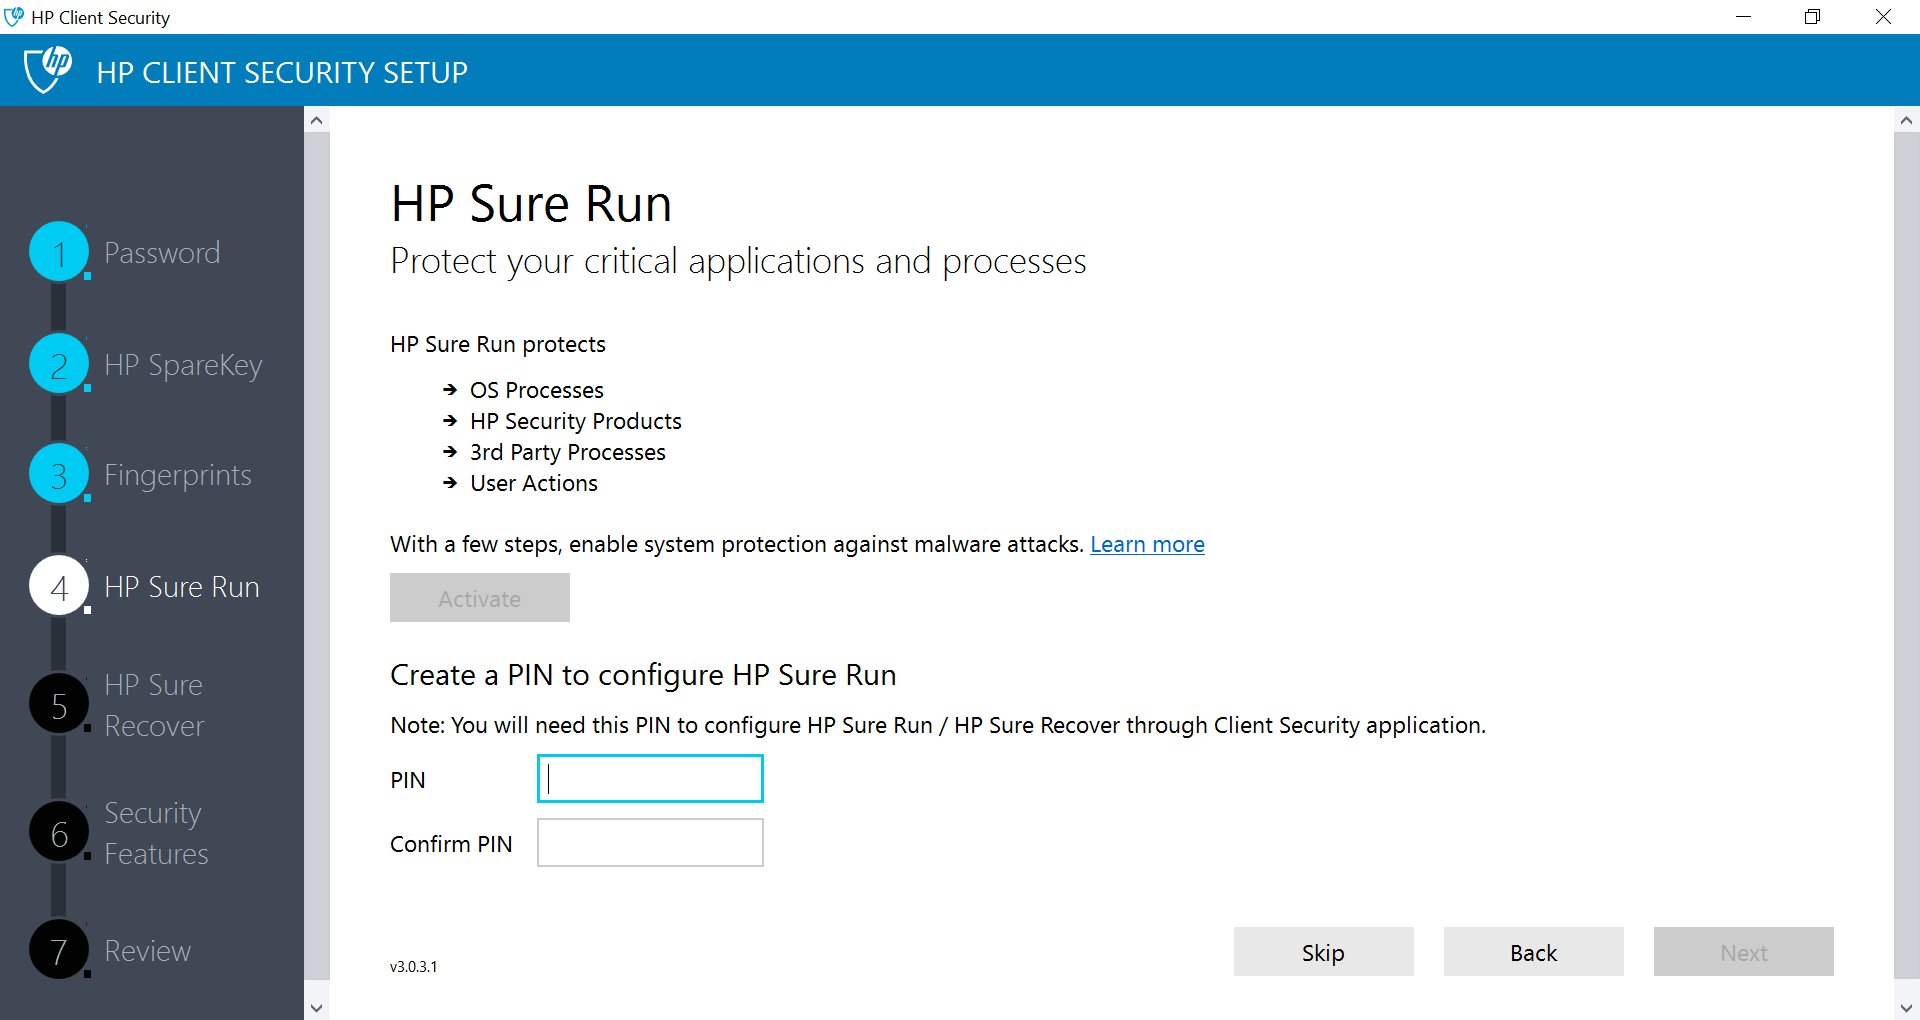Viewport: 1920px width, 1020px height.
Task: Minimize the HP Client Security window
Action: click(x=1743, y=17)
